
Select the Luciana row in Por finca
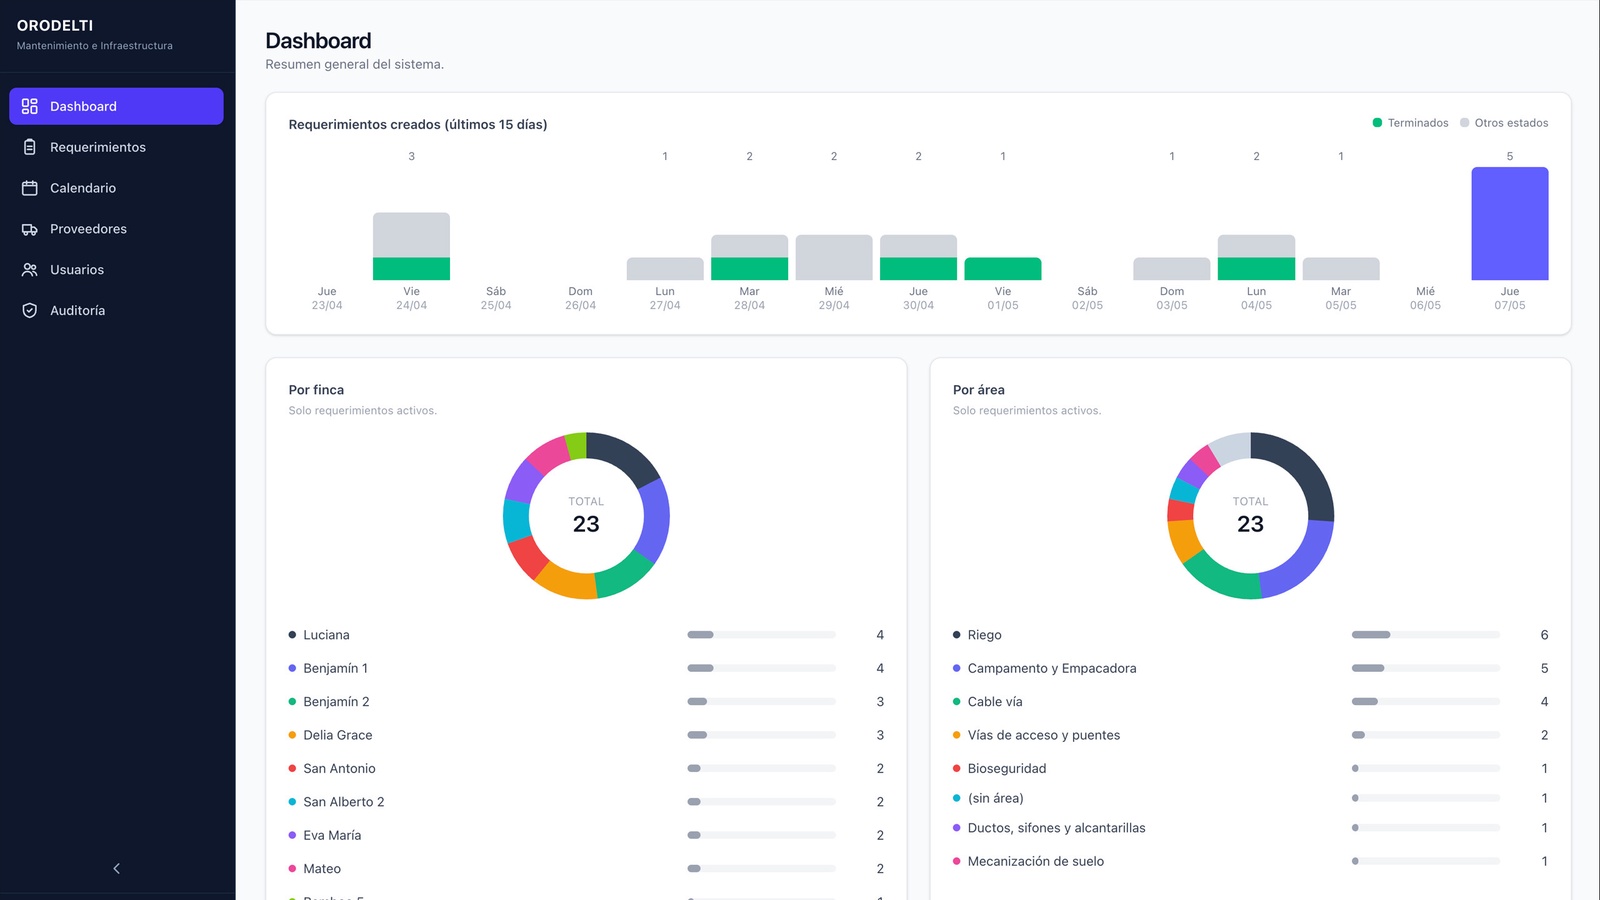point(586,635)
